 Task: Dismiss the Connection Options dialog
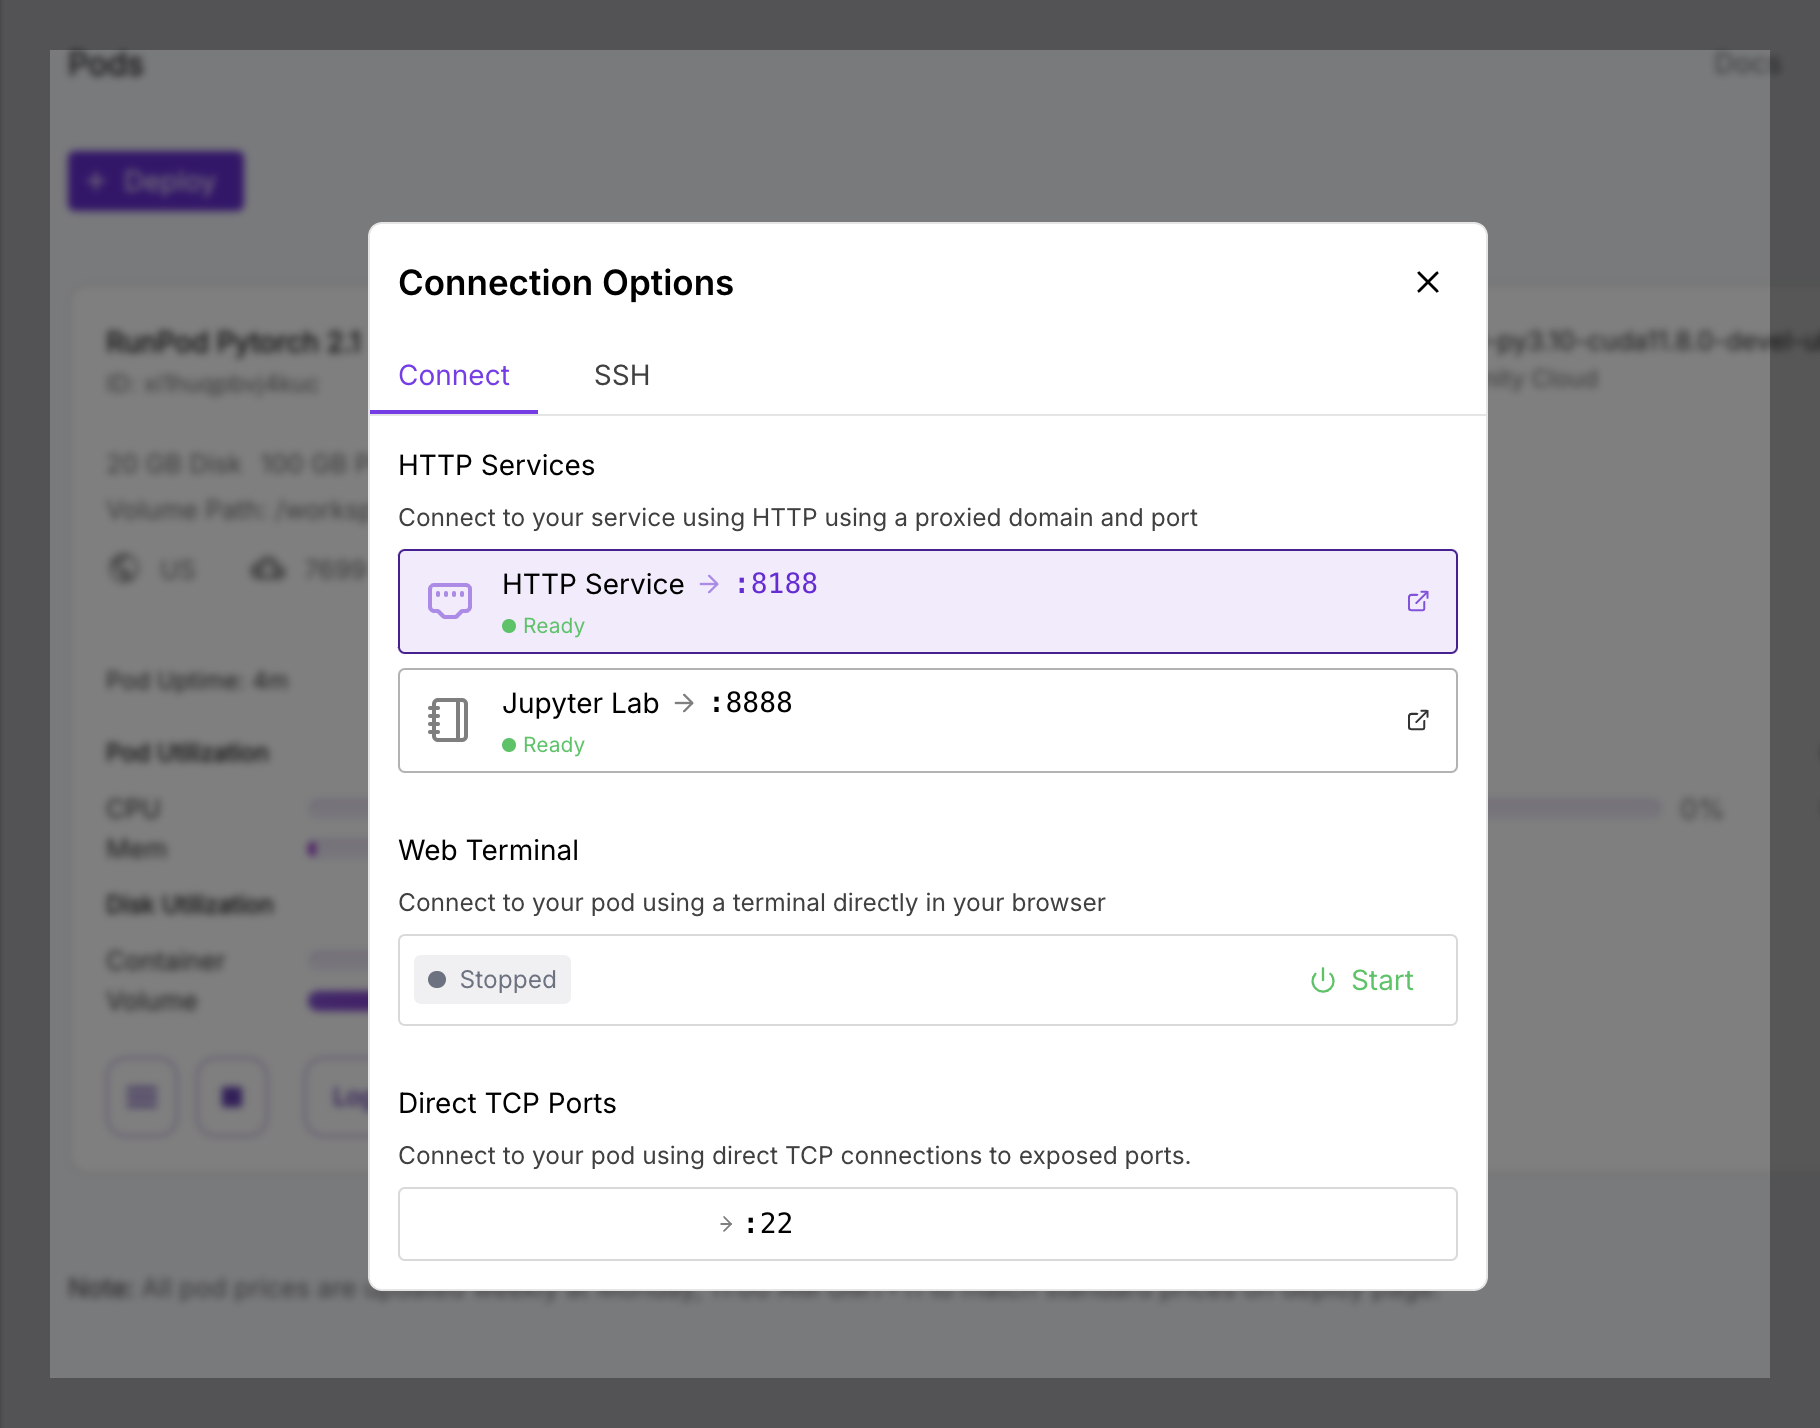tap(1427, 282)
